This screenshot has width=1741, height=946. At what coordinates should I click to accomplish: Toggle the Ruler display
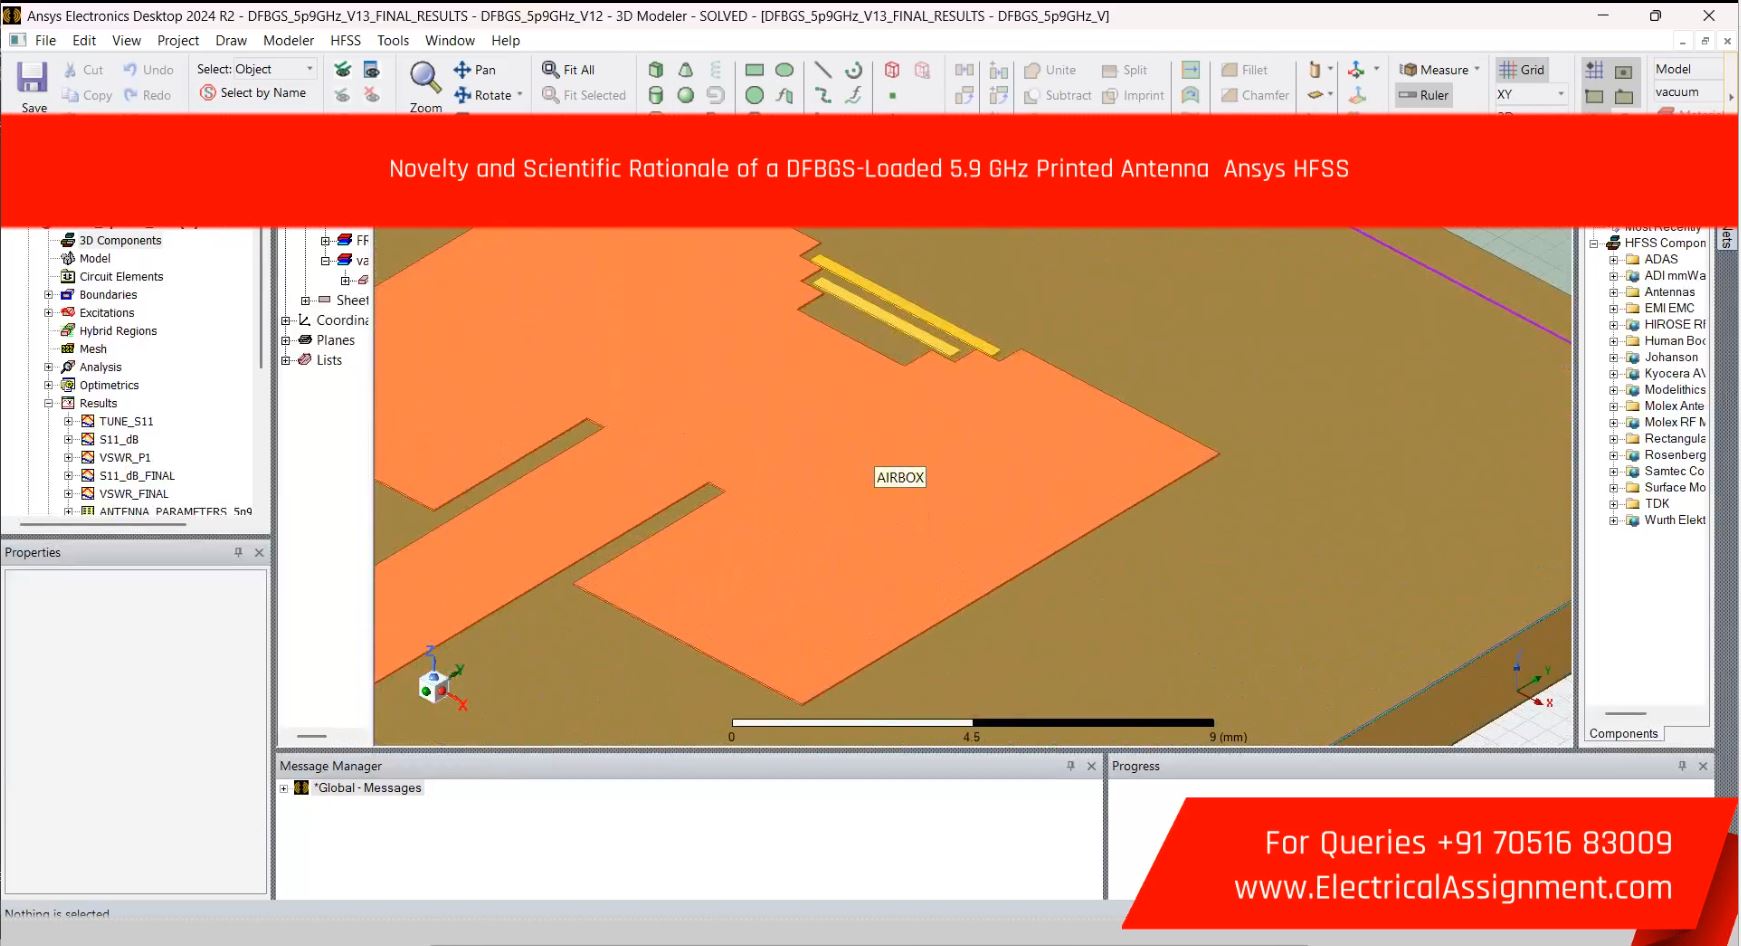[1424, 95]
